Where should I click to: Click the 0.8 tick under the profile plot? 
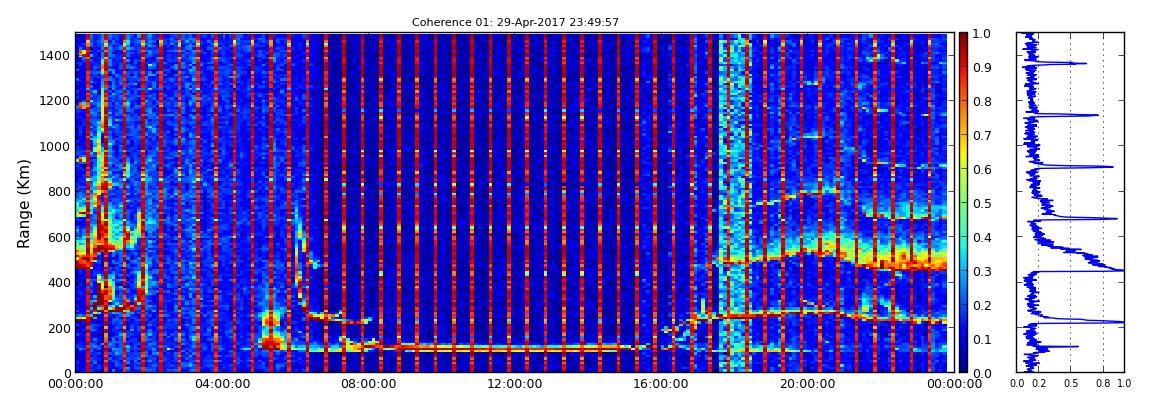[1103, 384]
